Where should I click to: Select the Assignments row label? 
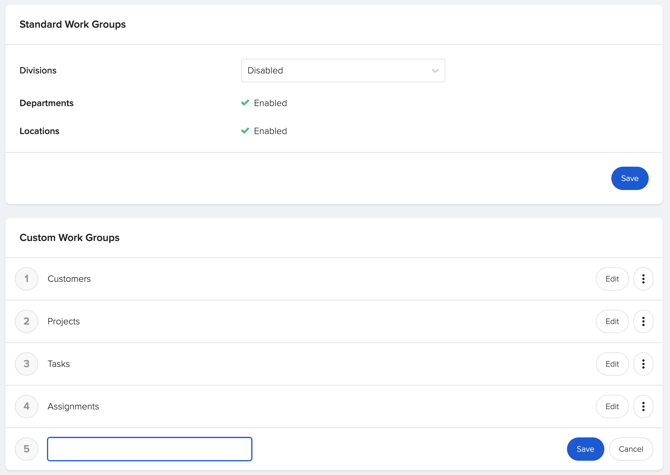click(x=73, y=407)
